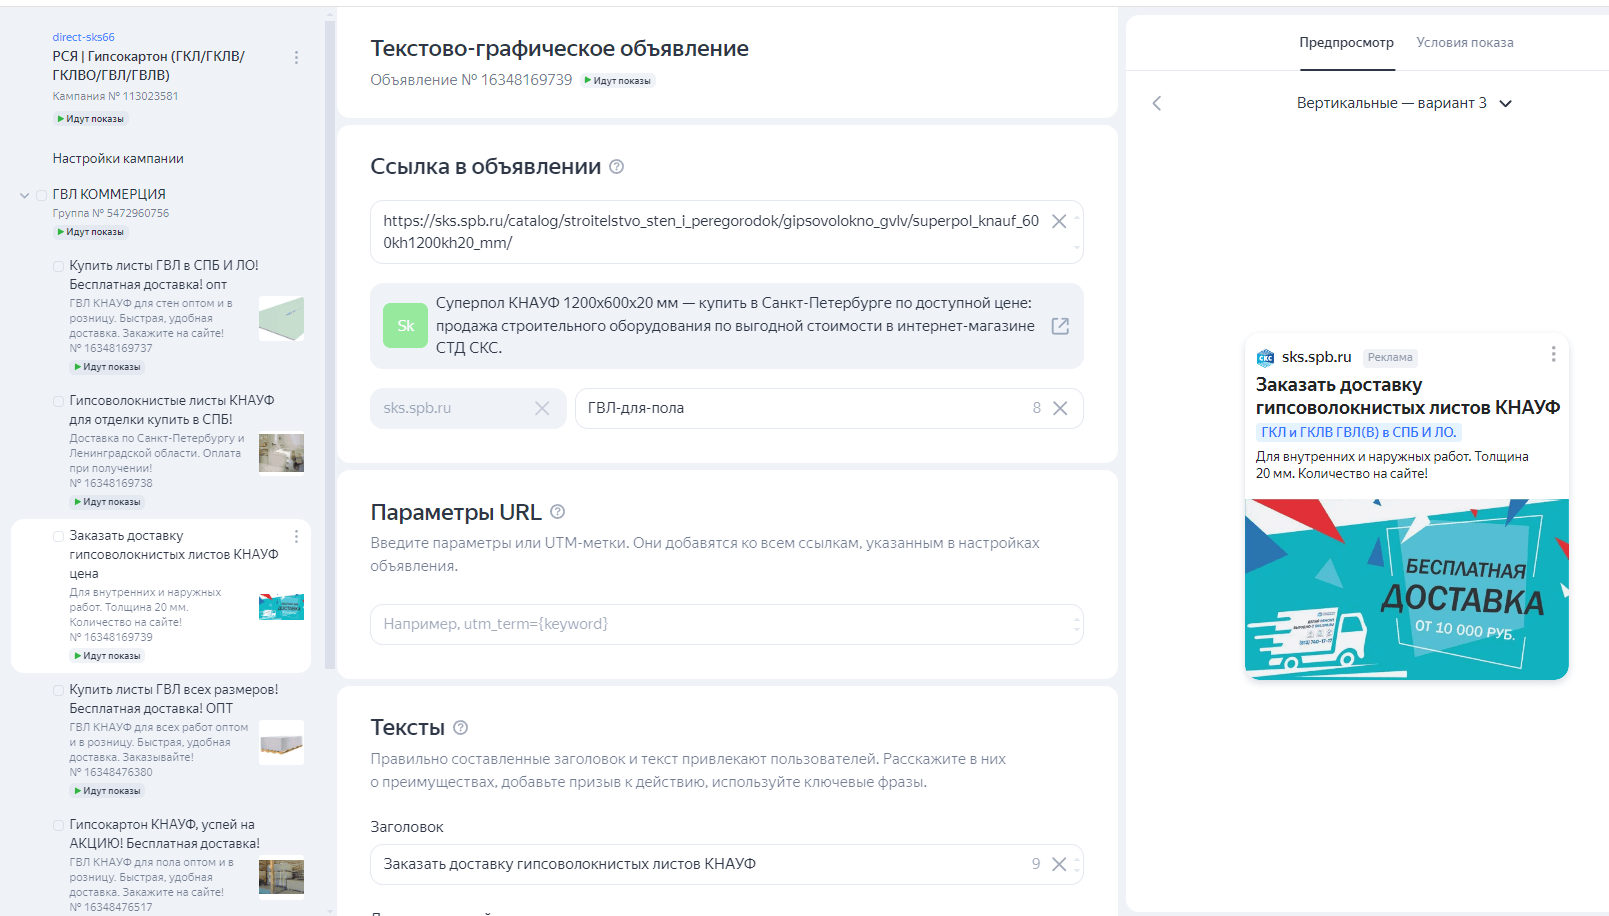Click 'Идут показы' status beside ad number 16348169739
This screenshot has width=1609, height=916.
click(x=618, y=81)
